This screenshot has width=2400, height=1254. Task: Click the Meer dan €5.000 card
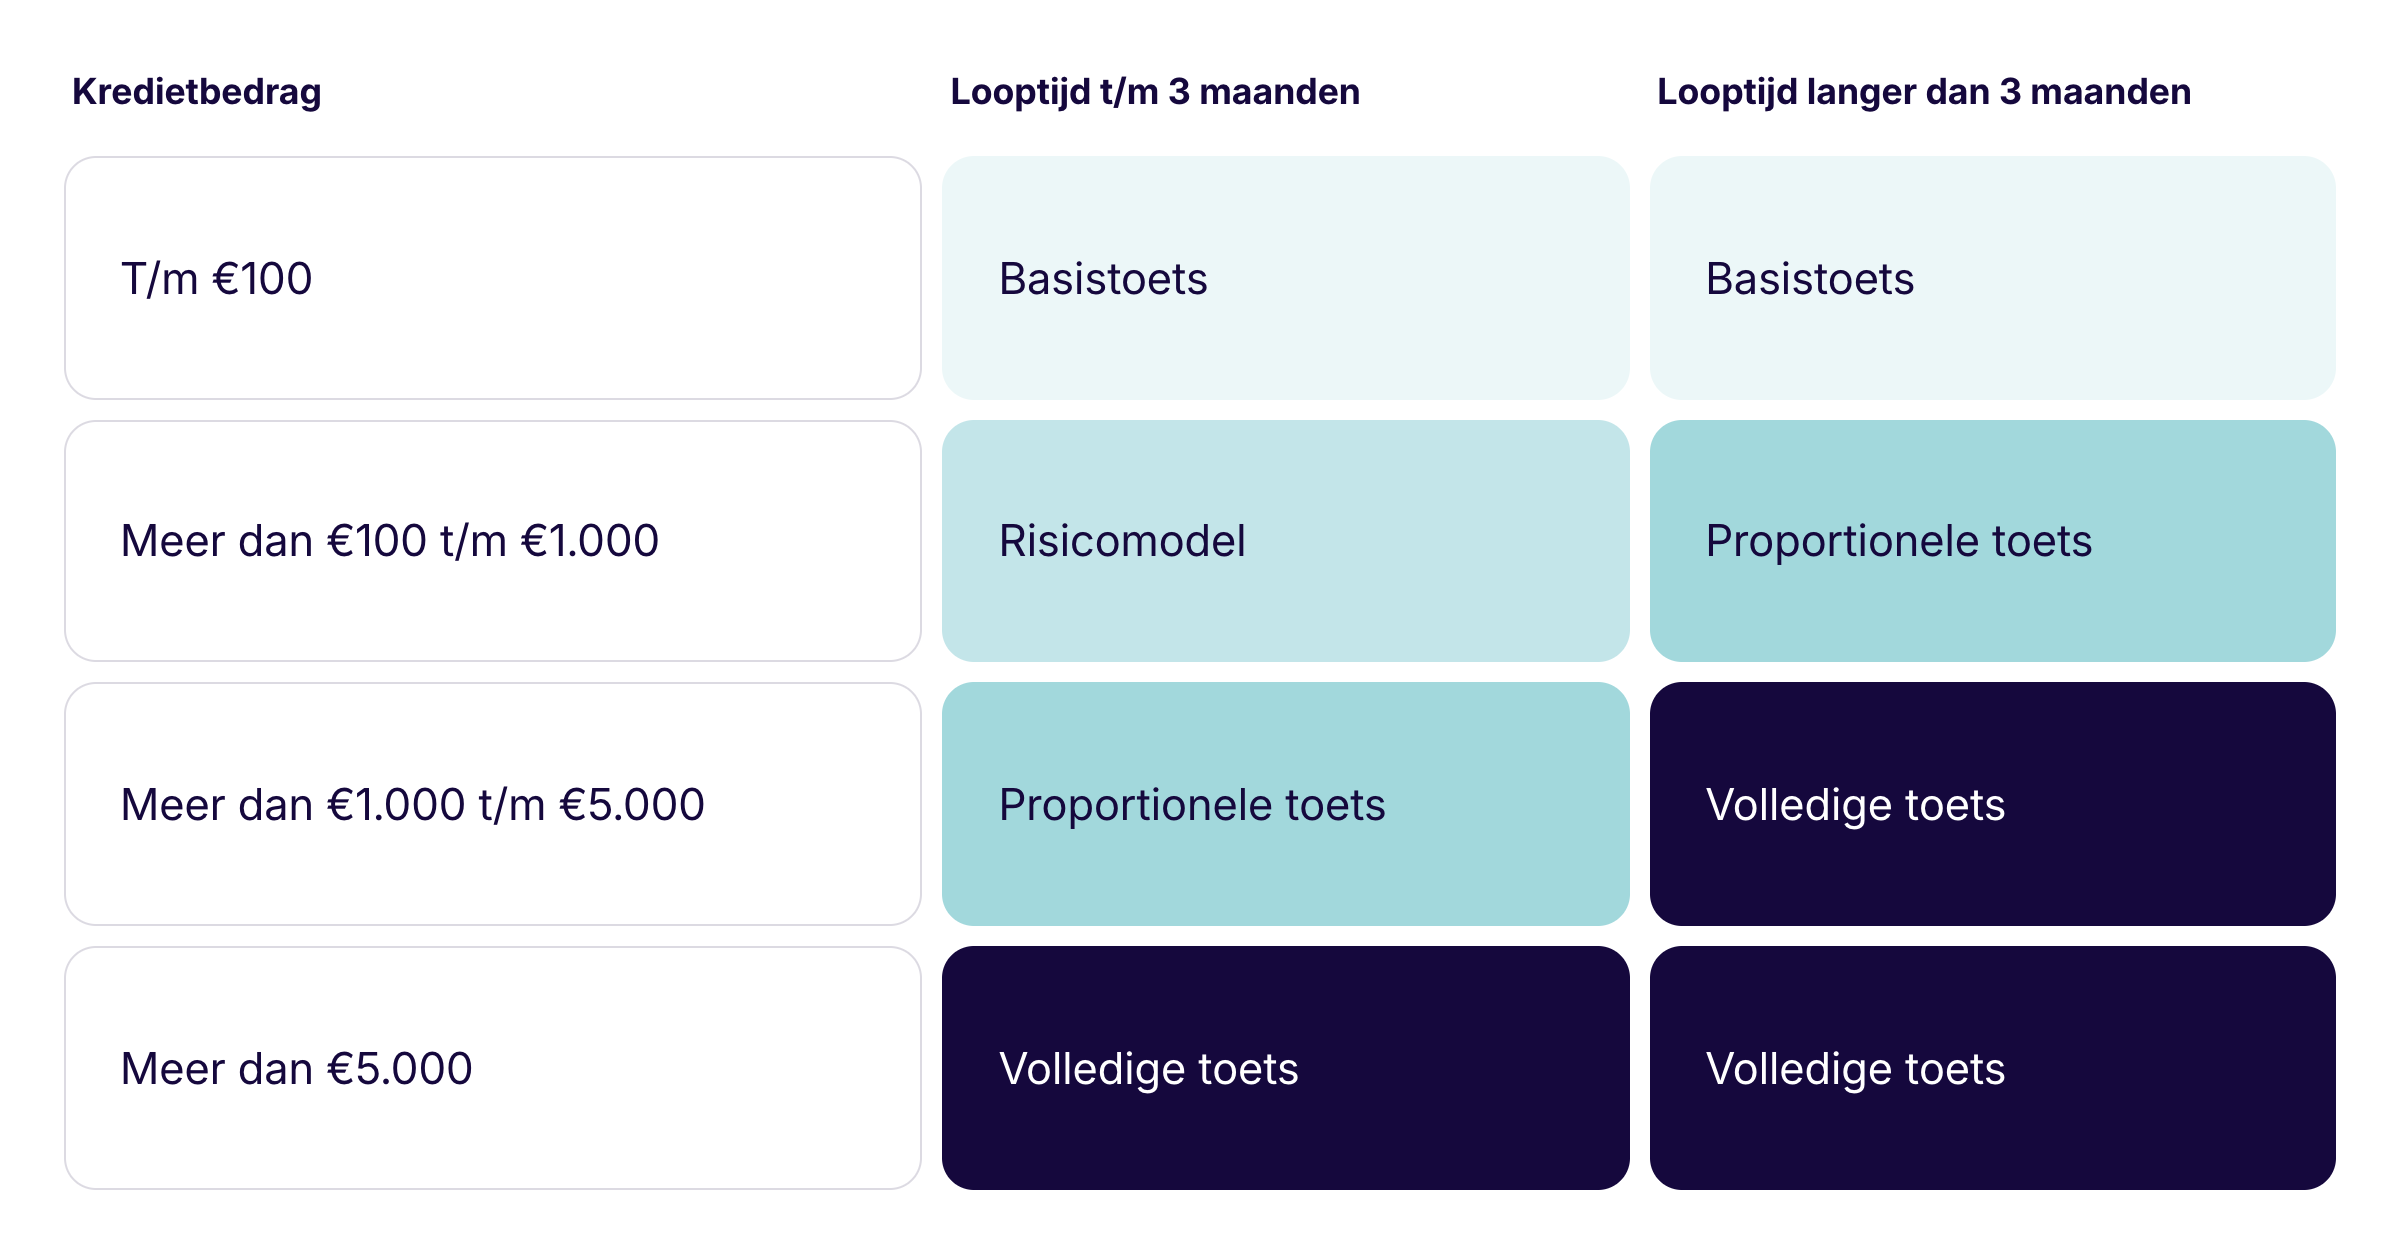click(493, 1068)
